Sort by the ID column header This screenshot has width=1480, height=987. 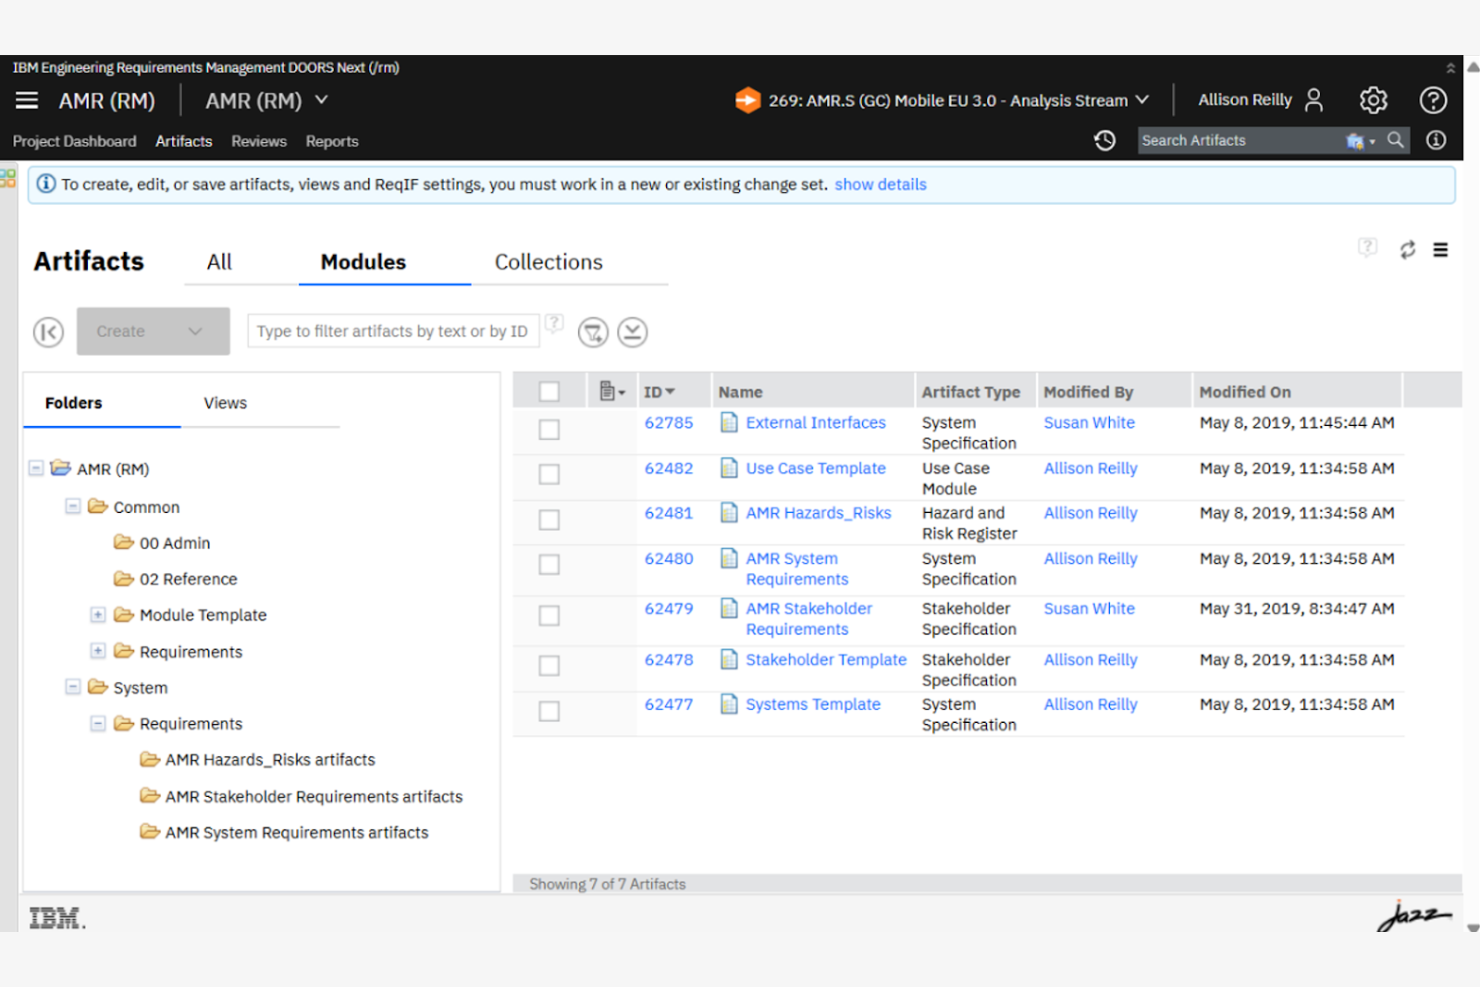pyautogui.click(x=659, y=392)
